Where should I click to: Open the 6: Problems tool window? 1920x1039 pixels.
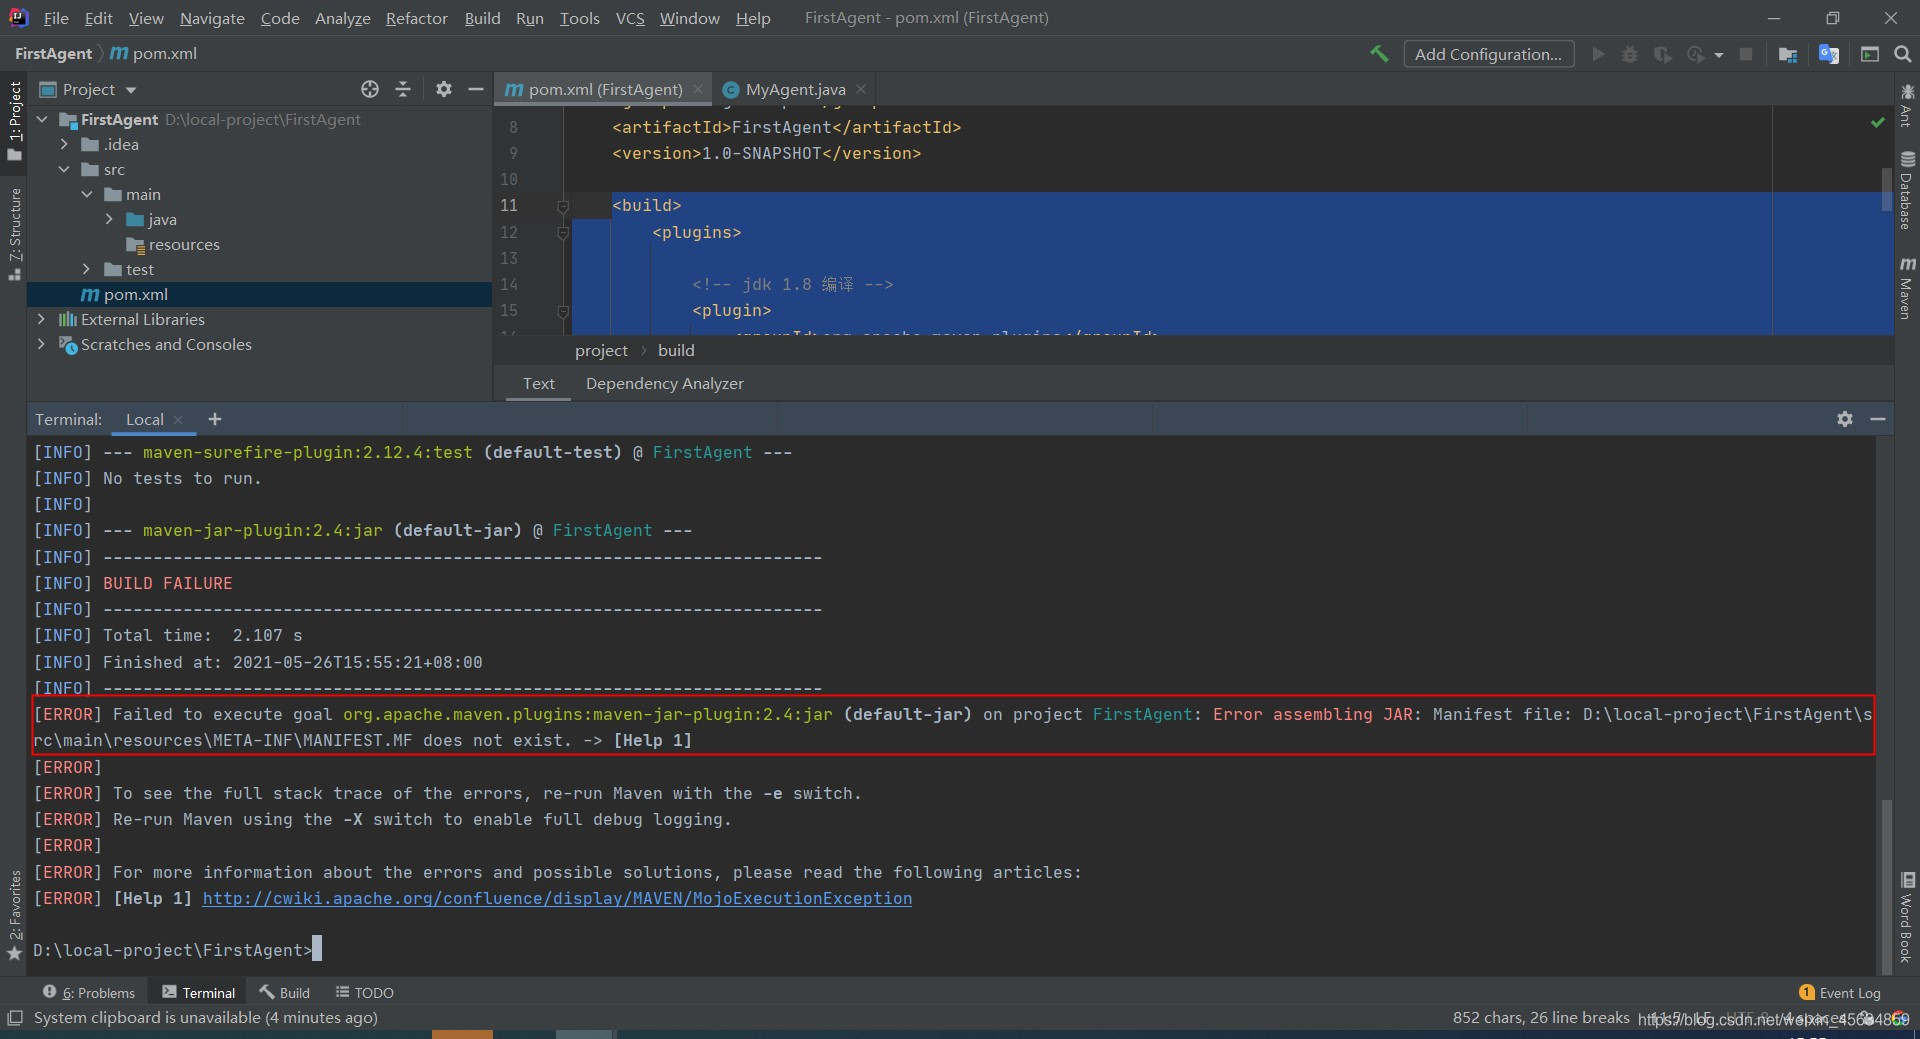coord(89,992)
